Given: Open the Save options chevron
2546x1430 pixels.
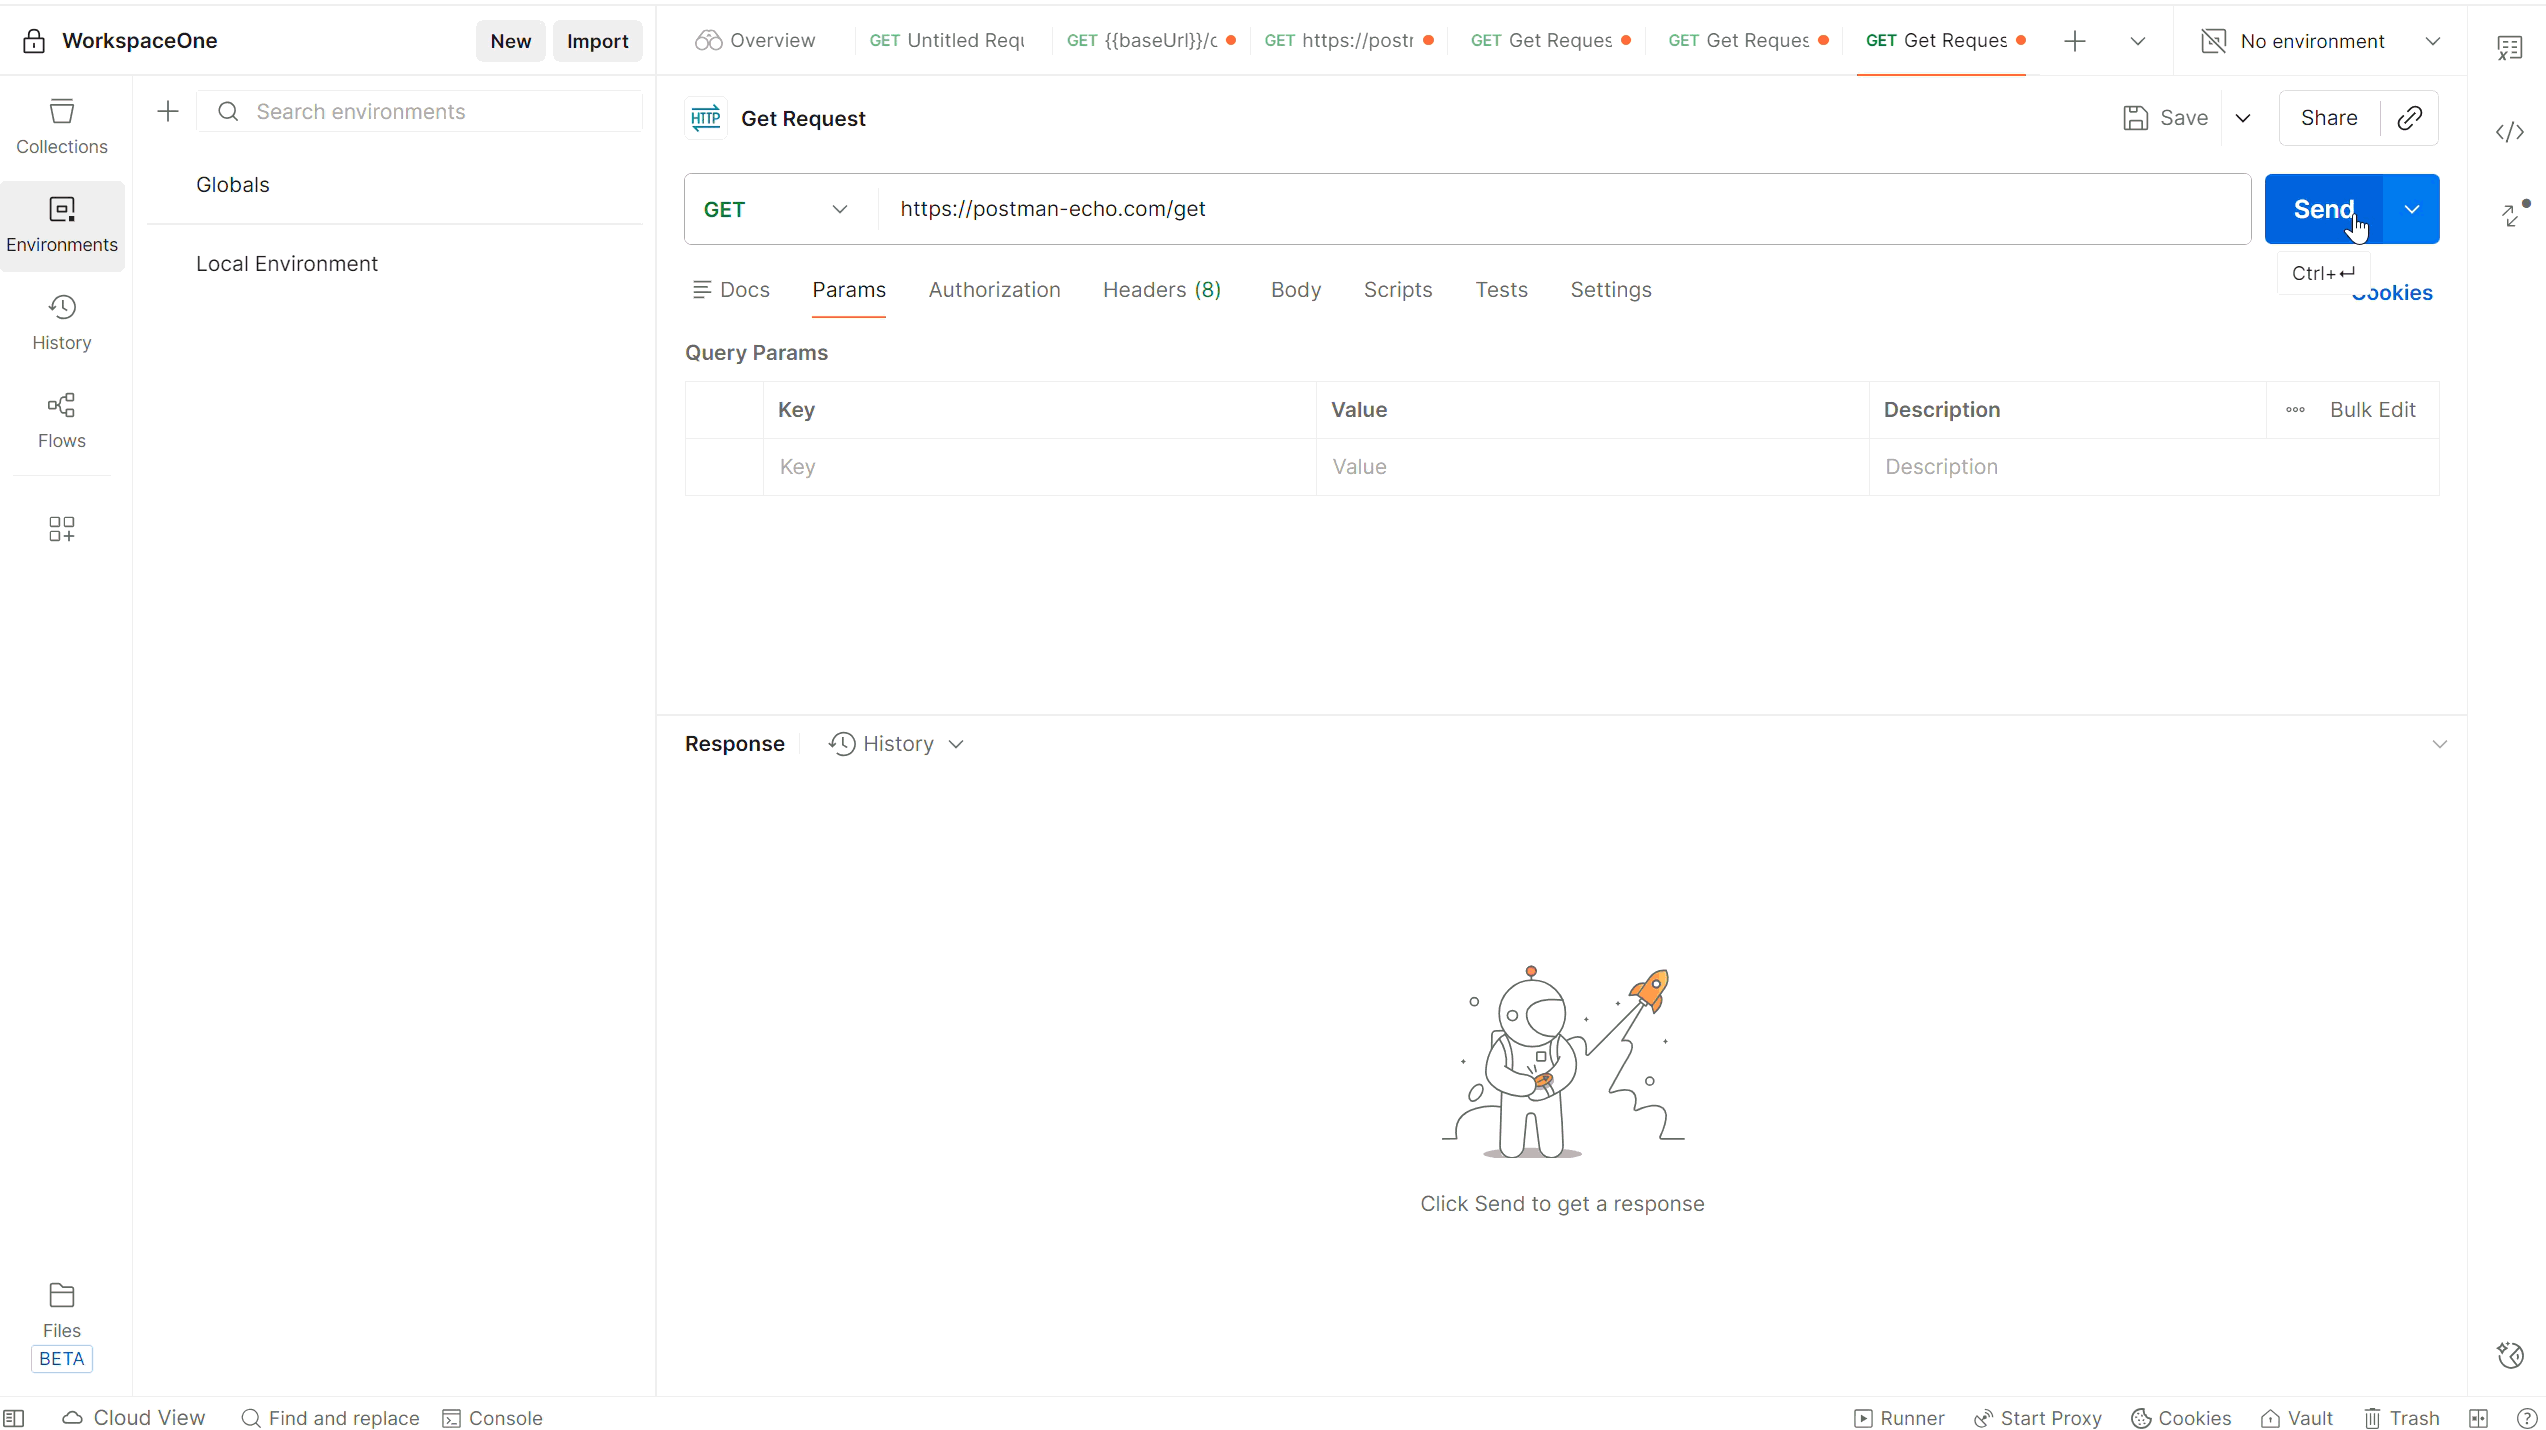Looking at the screenshot, I should [2243, 118].
